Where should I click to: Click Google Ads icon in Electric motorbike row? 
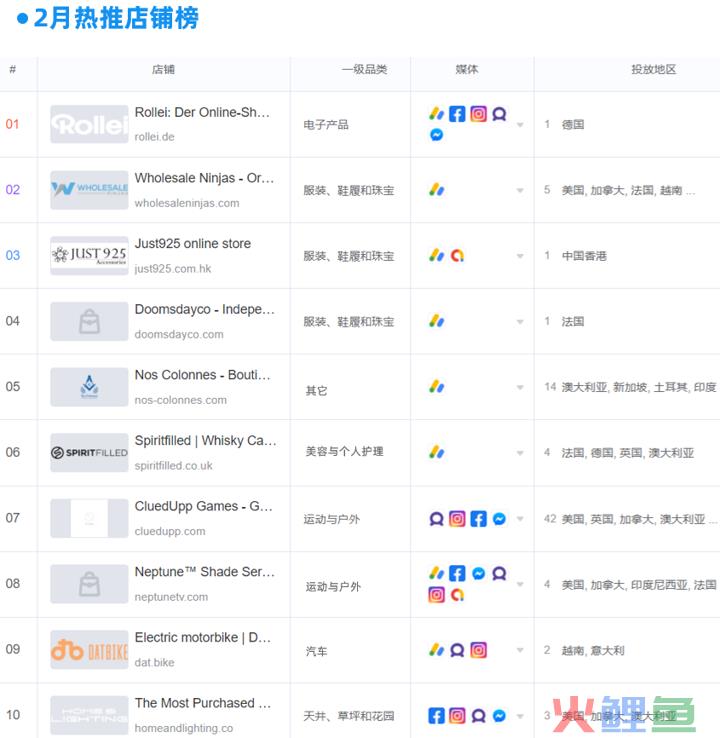[436, 650]
